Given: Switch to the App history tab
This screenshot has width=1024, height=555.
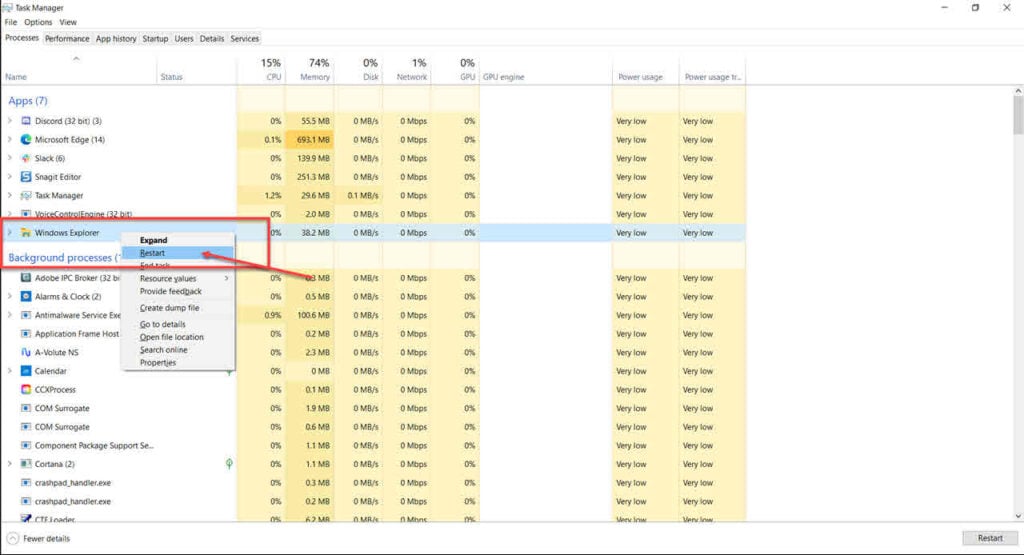Looking at the screenshot, I should pos(116,39).
